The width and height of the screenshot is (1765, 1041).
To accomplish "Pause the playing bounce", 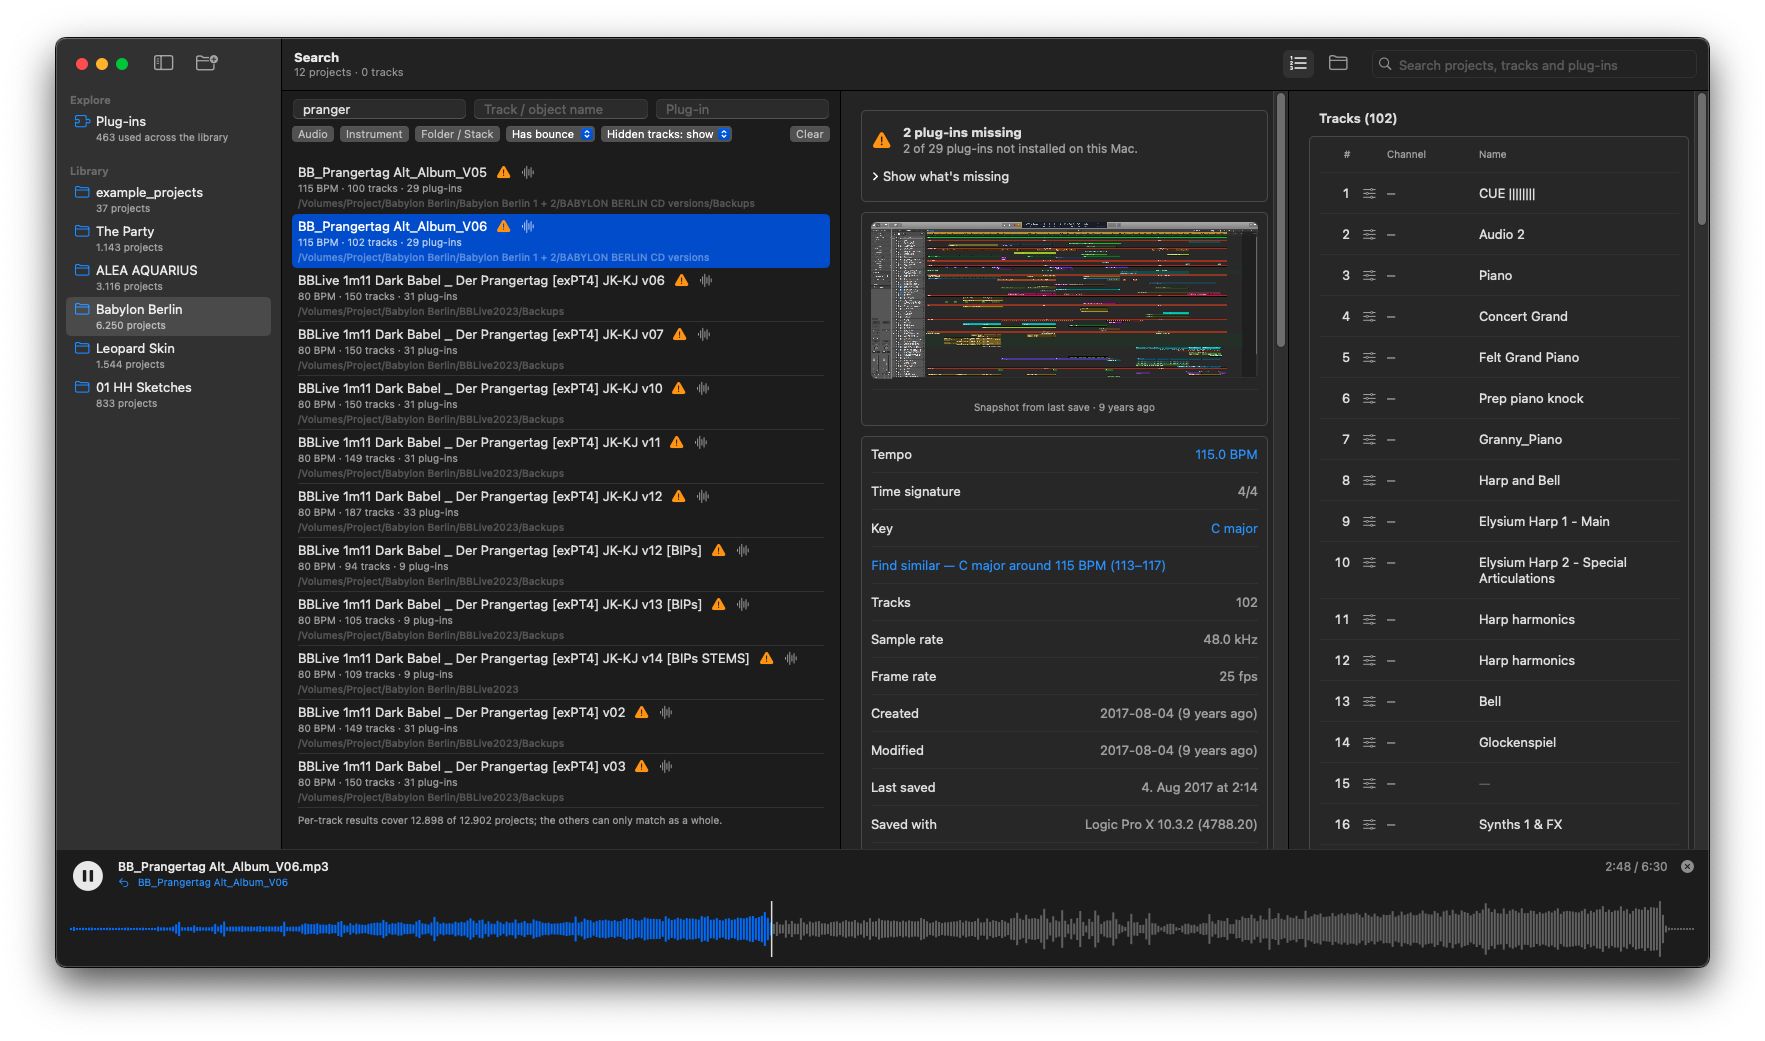I will point(88,876).
